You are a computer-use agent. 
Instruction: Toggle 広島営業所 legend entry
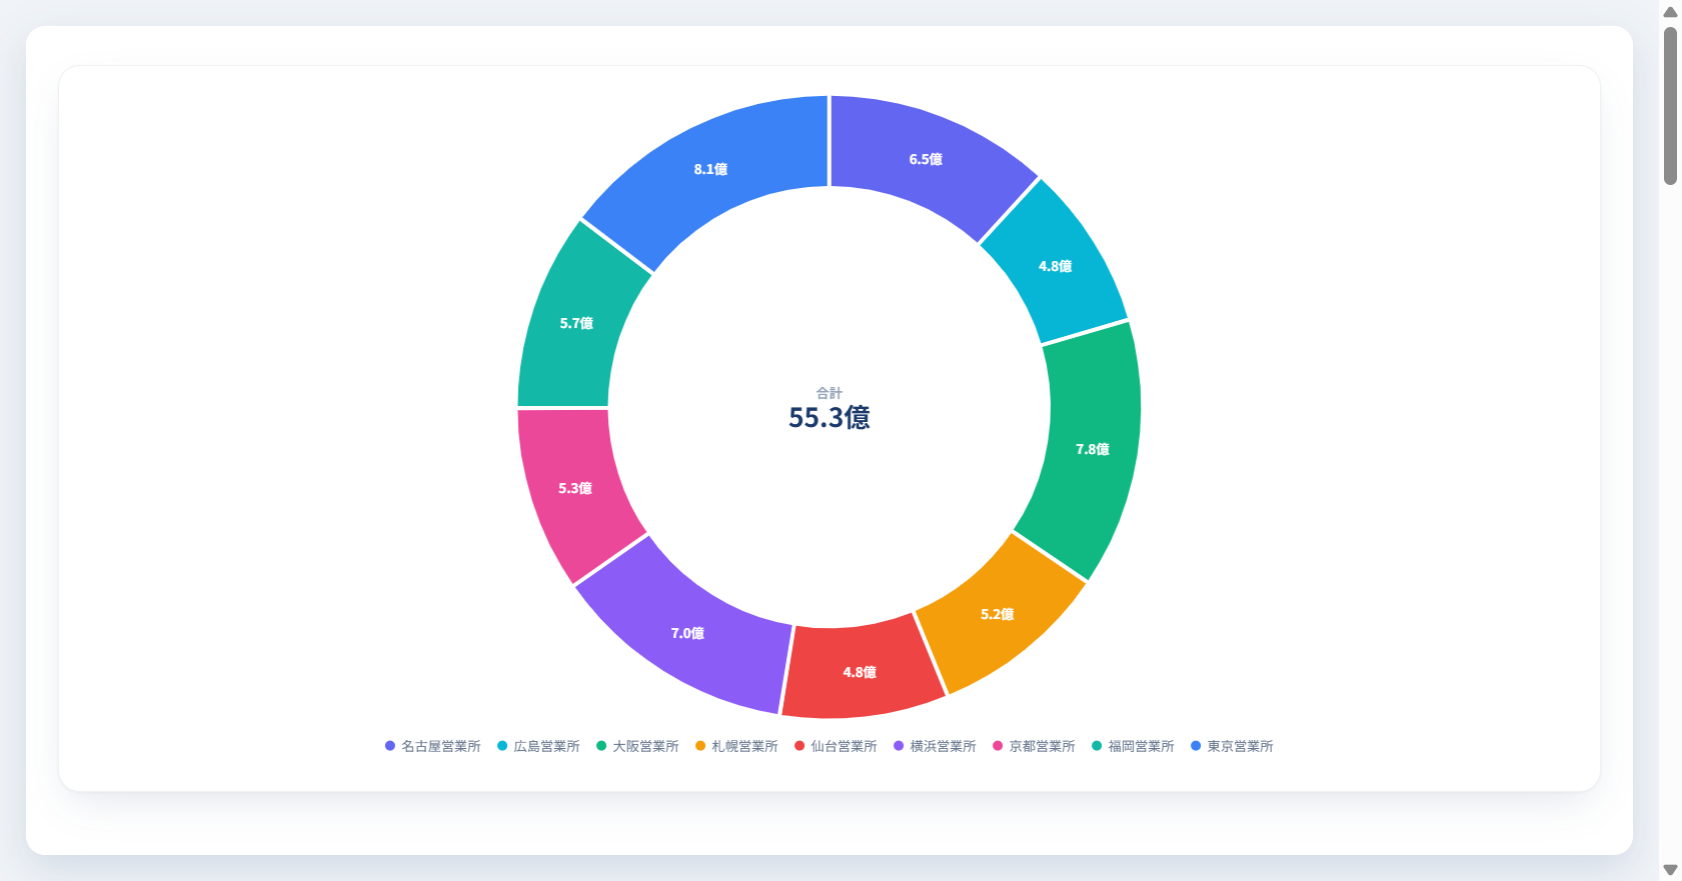pos(538,746)
